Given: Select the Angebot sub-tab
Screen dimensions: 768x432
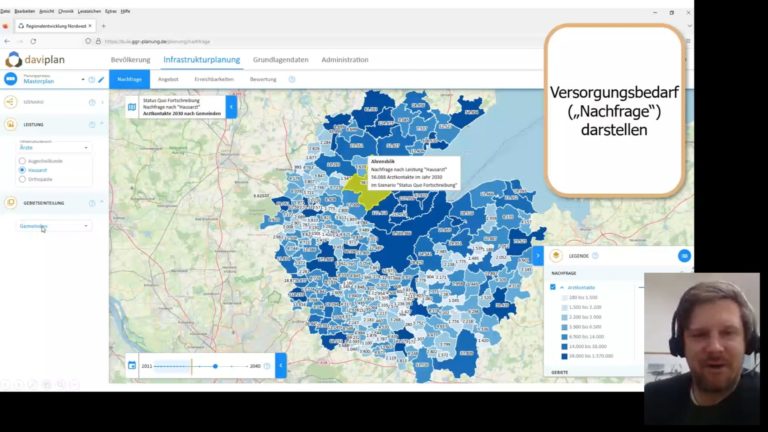Looking at the screenshot, I should tap(168, 79).
